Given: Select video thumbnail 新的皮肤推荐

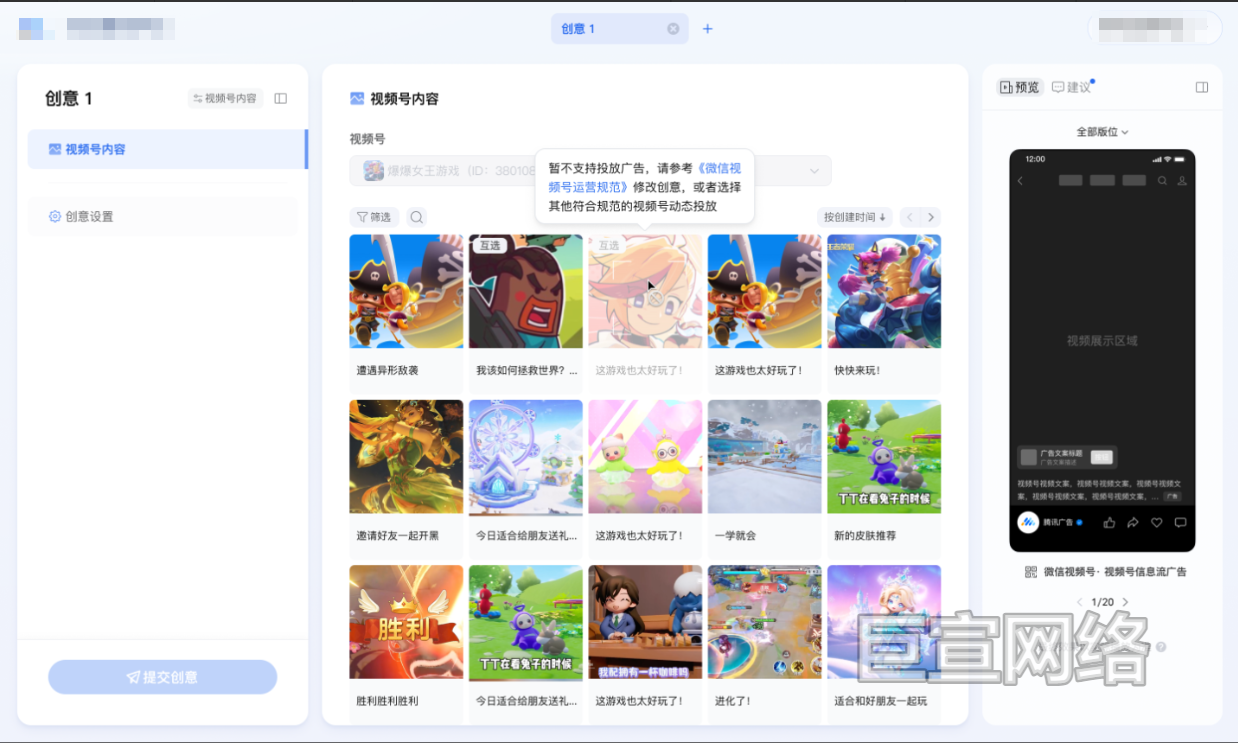Looking at the screenshot, I should pos(884,457).
